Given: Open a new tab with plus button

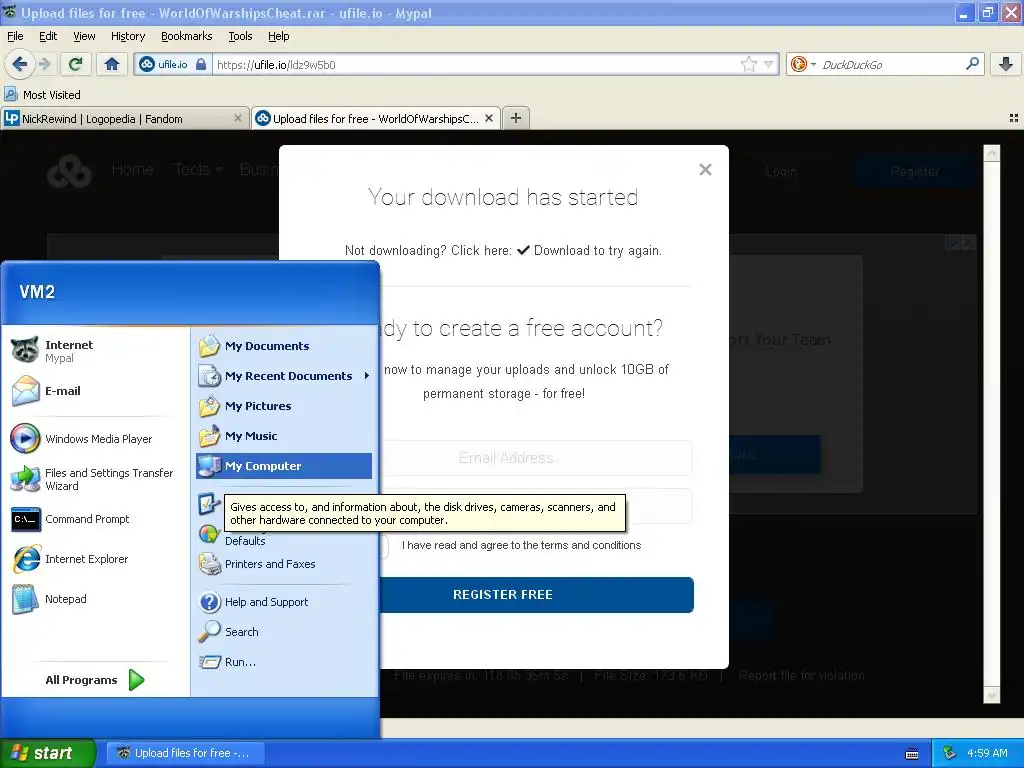Looking at the screenshot, I should 516,118.
